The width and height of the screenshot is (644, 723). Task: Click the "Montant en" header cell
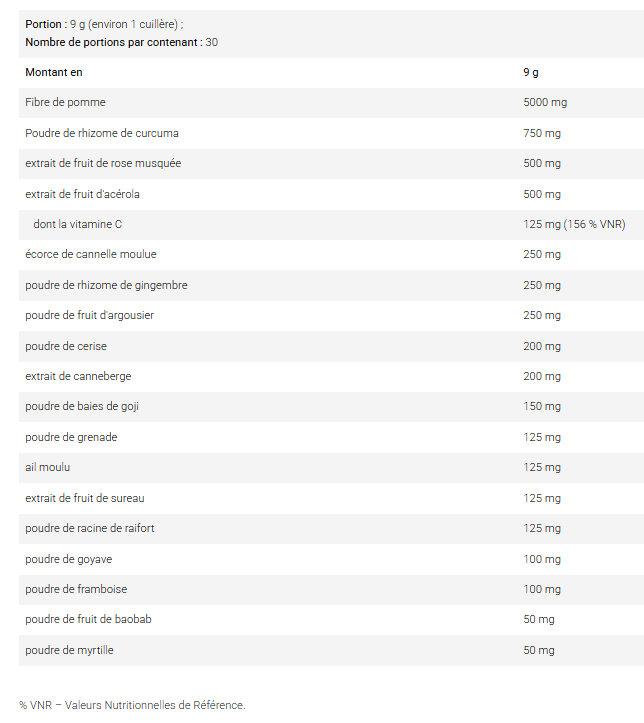tap(54, 72)
